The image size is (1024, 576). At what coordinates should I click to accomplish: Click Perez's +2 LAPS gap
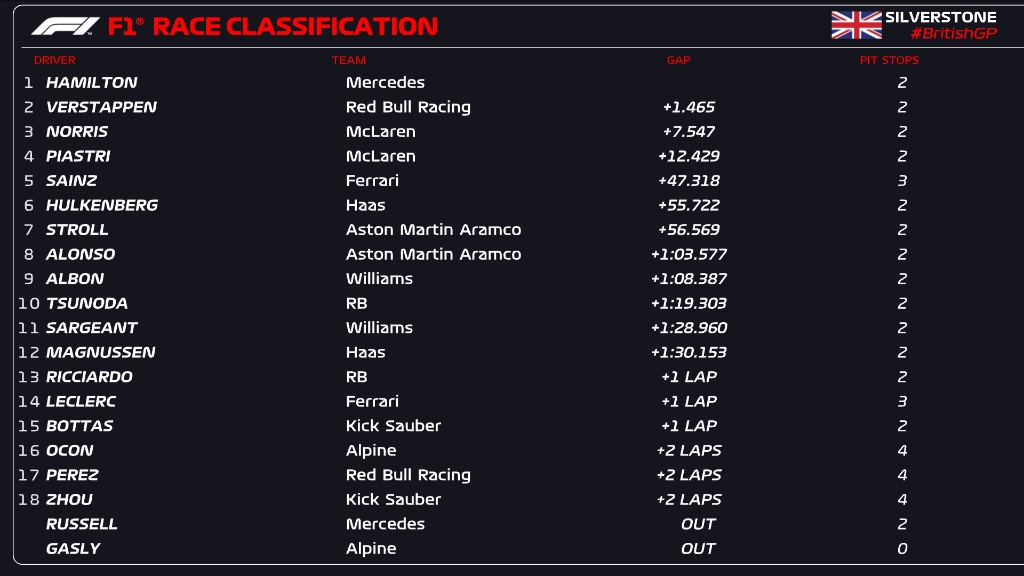(689, 475)
